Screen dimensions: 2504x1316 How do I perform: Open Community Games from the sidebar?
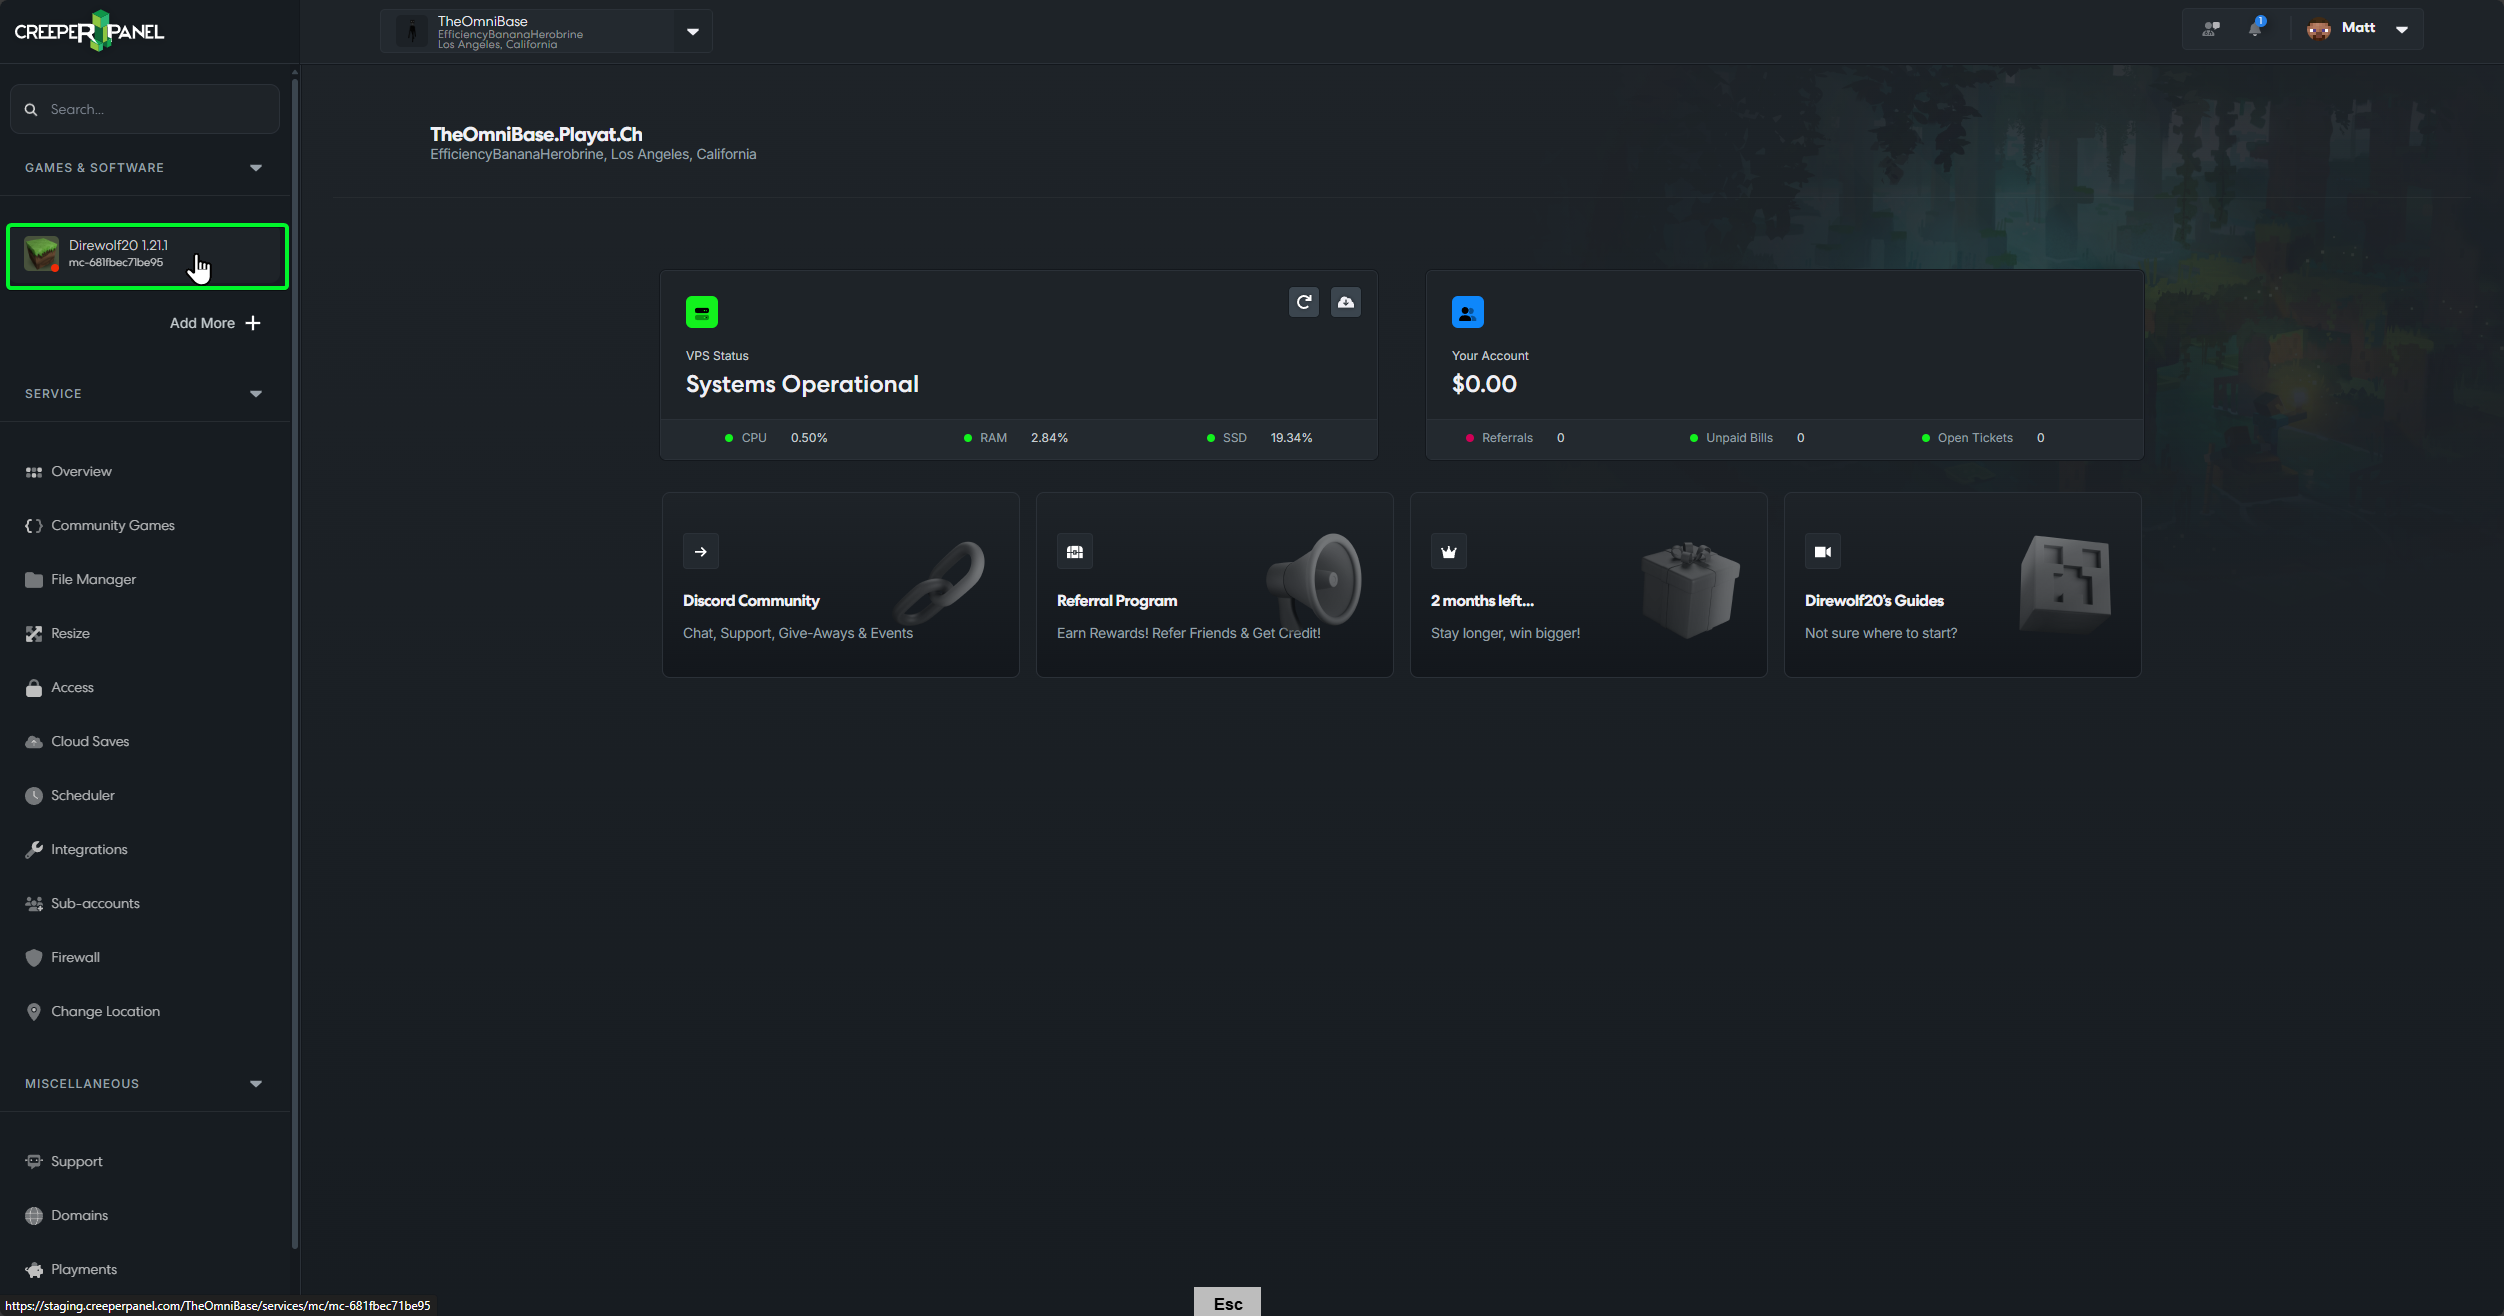113,525
